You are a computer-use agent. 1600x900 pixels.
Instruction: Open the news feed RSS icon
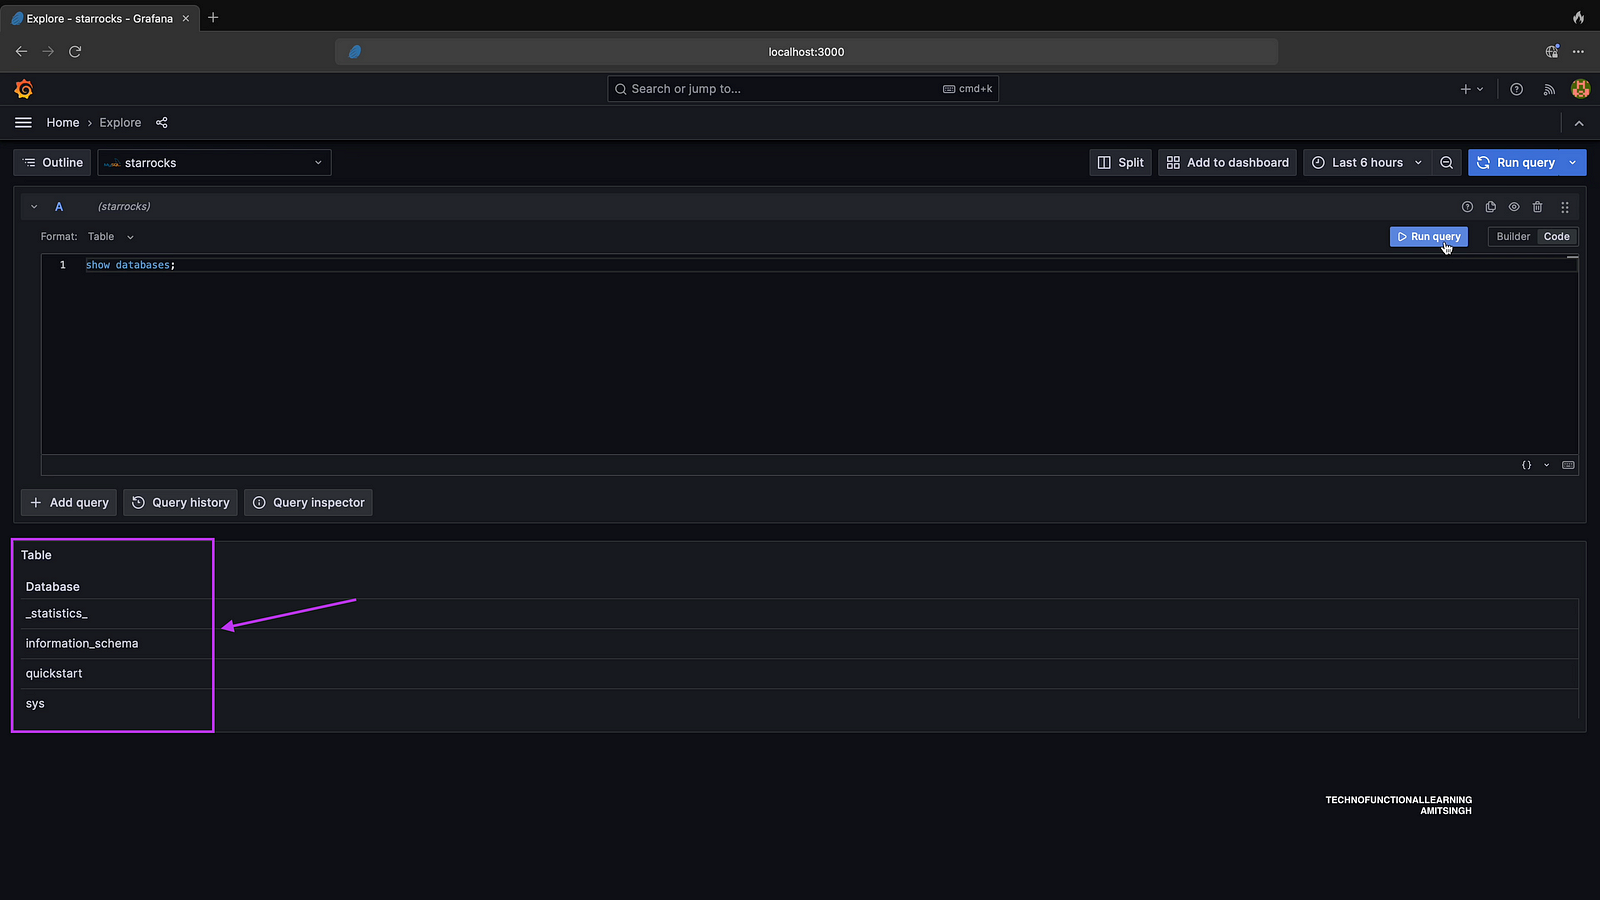pos(1549,89)
